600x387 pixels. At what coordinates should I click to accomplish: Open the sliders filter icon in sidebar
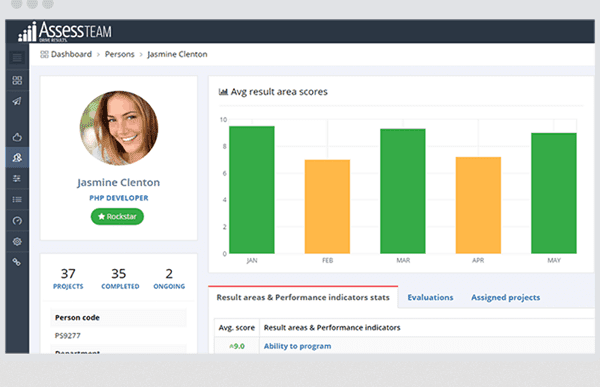pyautogui.click(x=17, y=179)
